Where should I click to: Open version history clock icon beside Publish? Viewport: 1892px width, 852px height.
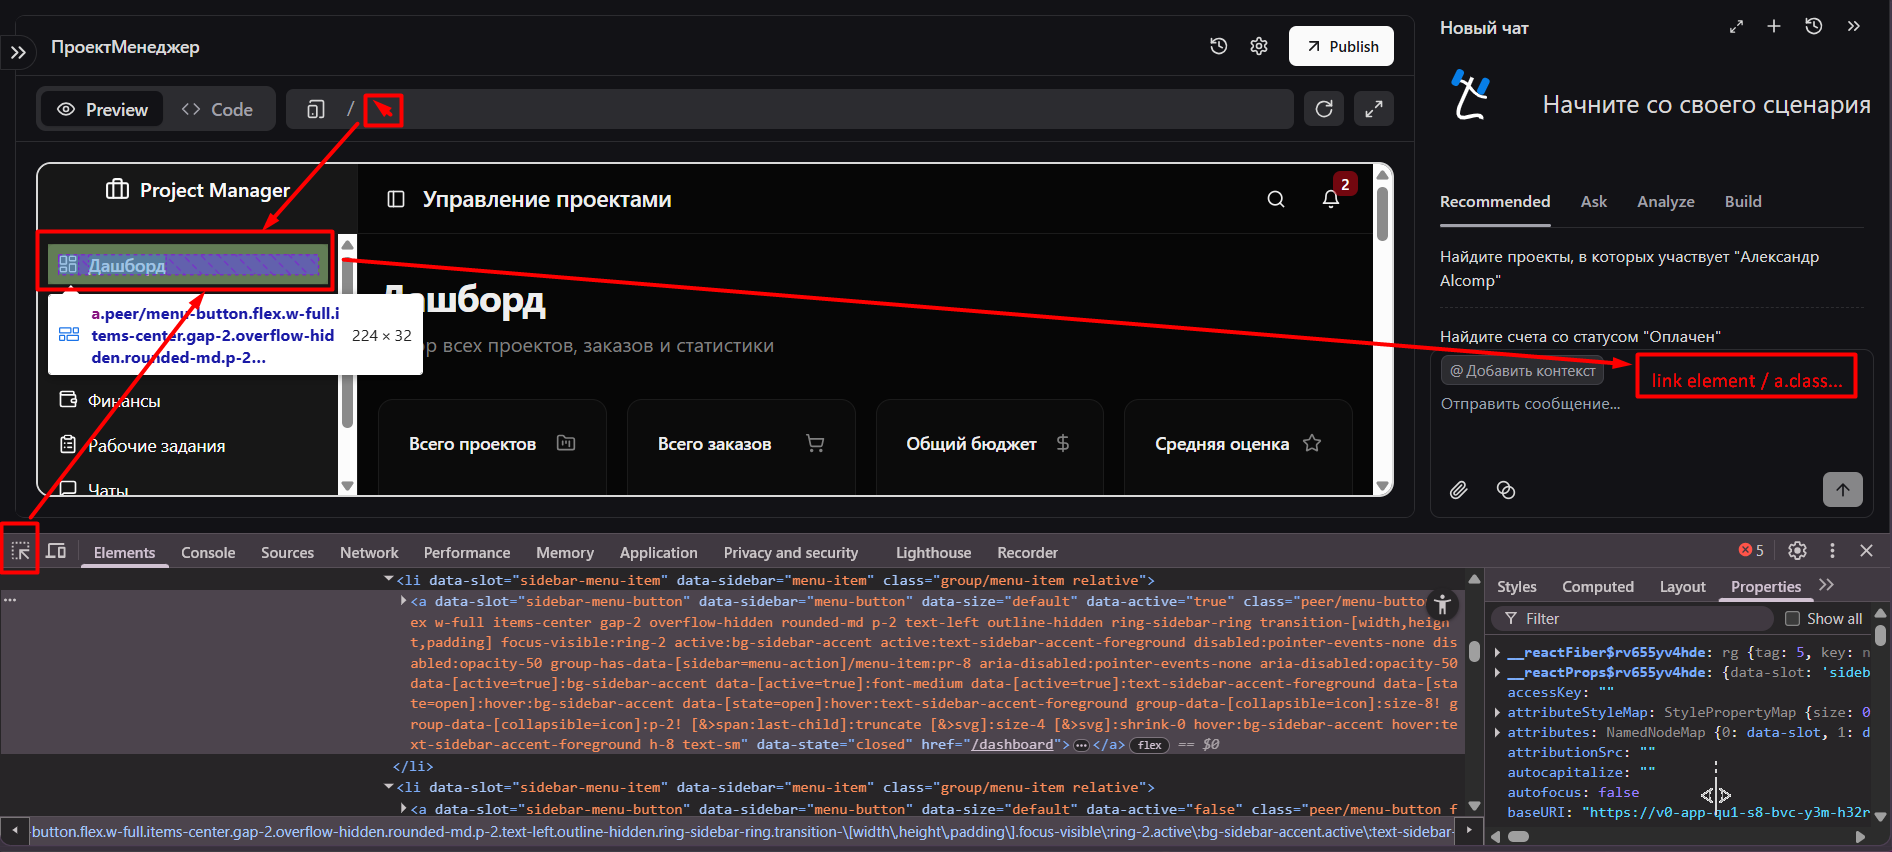pyautogui.click(x=1218, y=46)
